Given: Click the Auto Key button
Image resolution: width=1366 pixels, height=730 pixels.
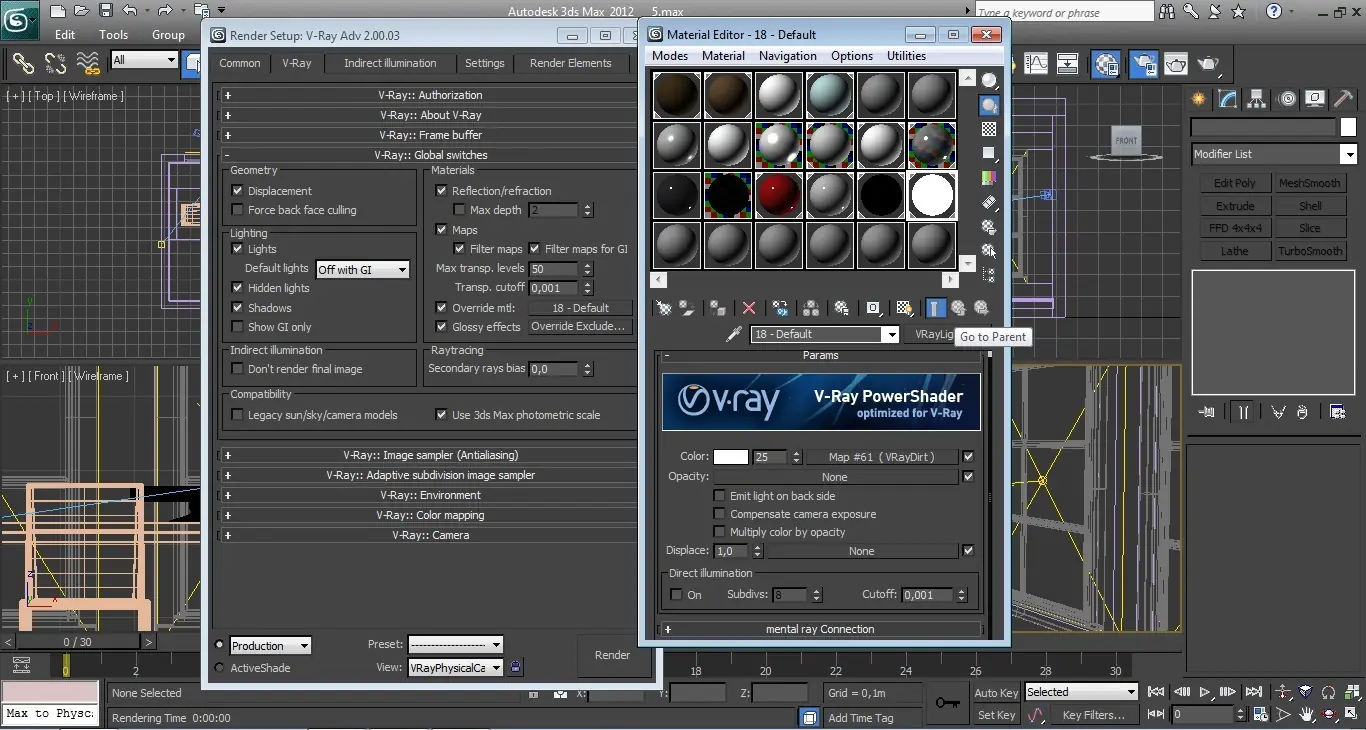Looking at the screenshot, I should point(996,693).
